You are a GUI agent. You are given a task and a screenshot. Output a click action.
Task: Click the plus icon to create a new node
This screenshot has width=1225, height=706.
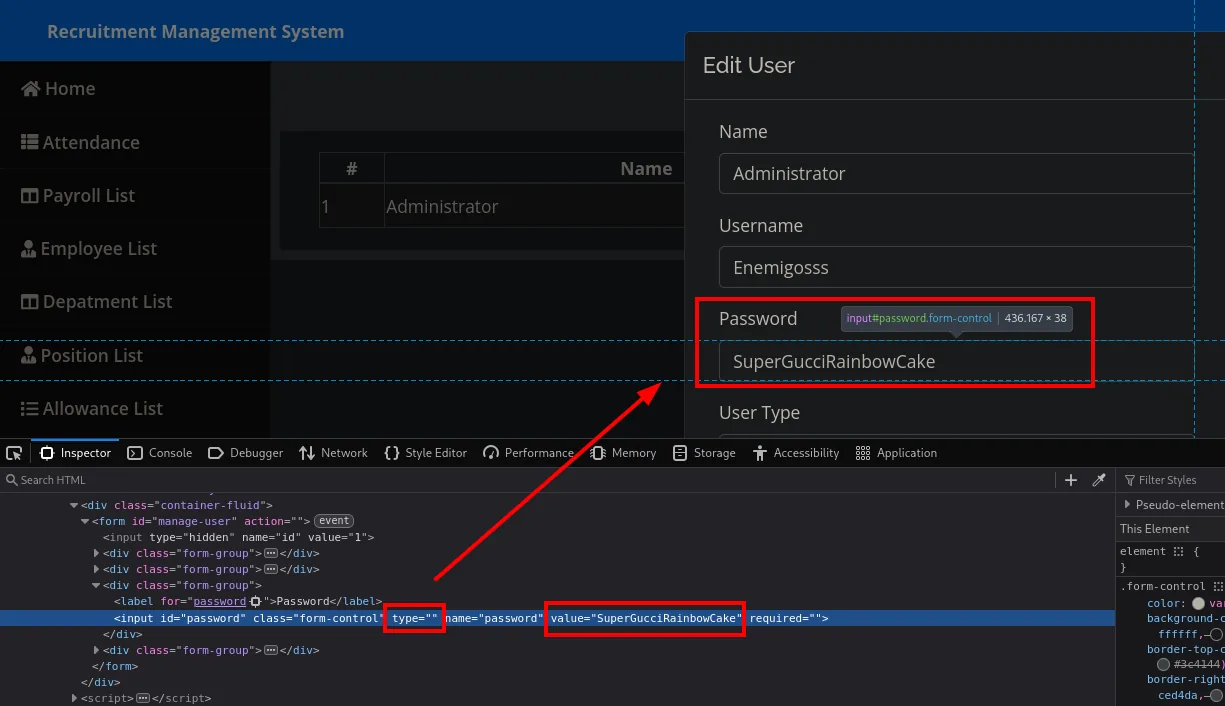[x=1071, y=480]
